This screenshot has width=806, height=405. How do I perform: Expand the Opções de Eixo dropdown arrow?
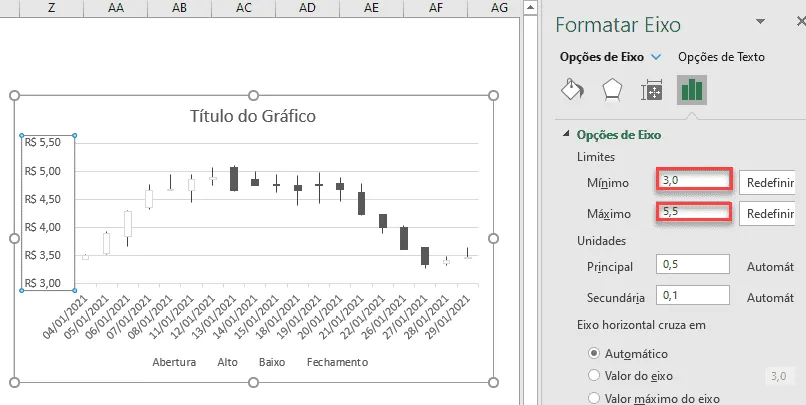(656, 57)
